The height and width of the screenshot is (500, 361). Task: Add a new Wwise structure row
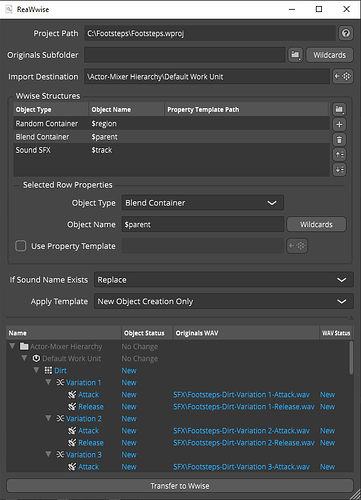click(x=339, y=124)
